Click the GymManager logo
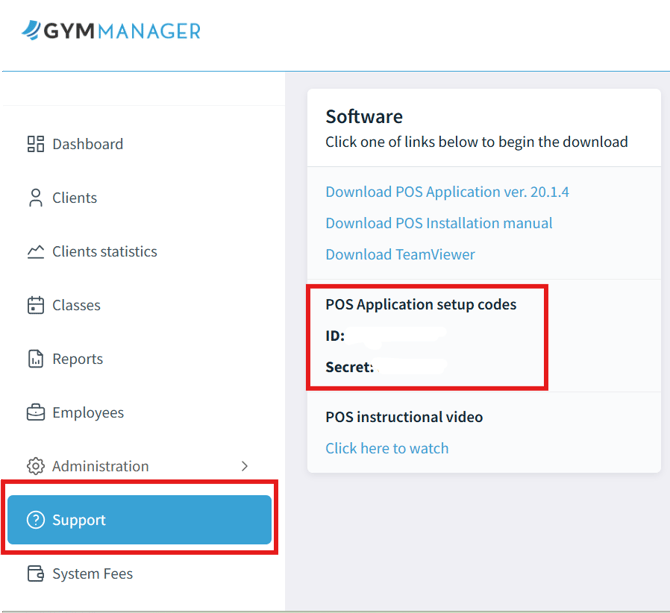Image resolution: width=670 pixels, height=613 pixels. [111, 31]
